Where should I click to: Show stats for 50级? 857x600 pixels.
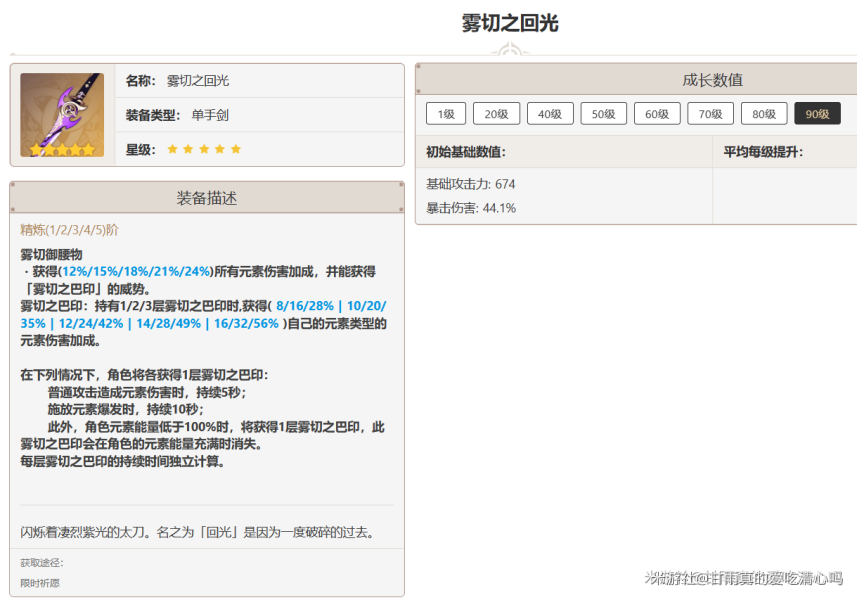point(603,114)
